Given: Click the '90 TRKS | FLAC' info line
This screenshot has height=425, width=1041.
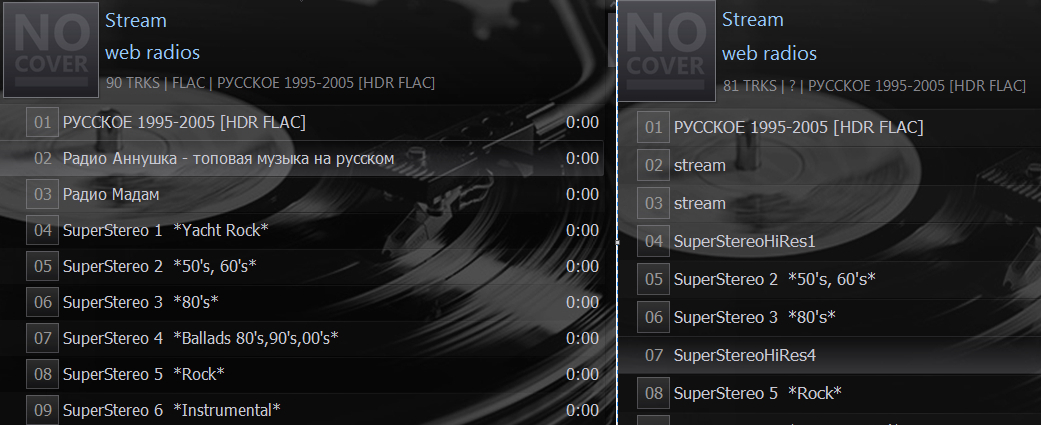Looking at the screenshot, I should tap(270, 83).
